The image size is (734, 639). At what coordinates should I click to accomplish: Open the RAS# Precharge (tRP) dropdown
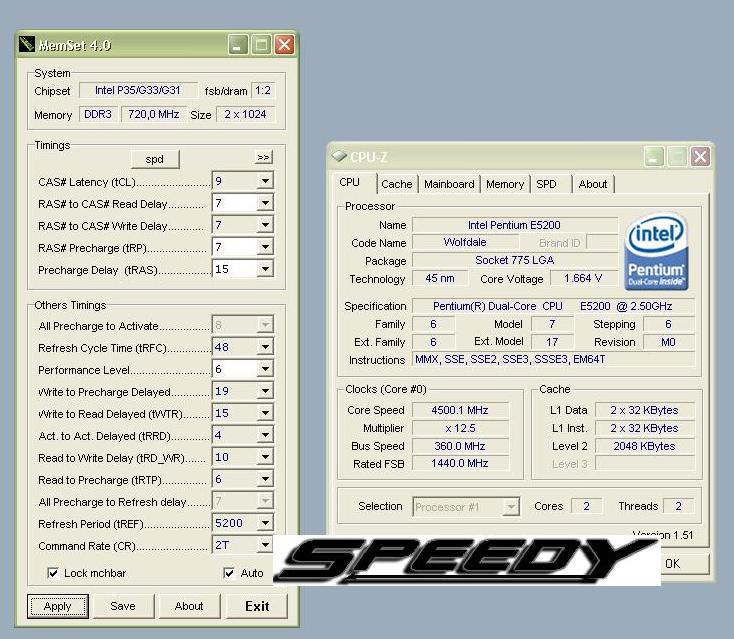tap(265, 247)
